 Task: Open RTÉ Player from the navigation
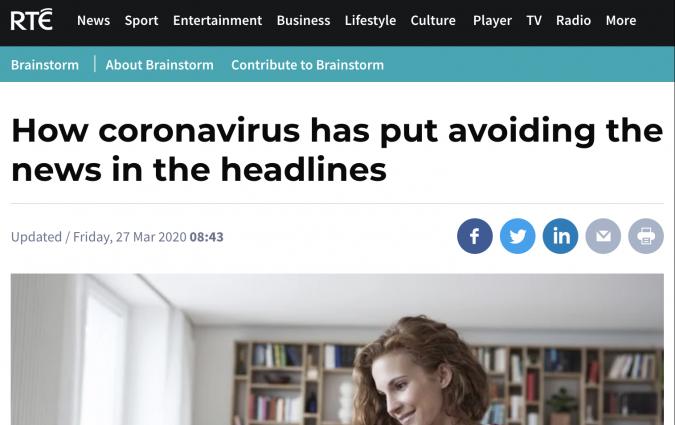(492, 20)
